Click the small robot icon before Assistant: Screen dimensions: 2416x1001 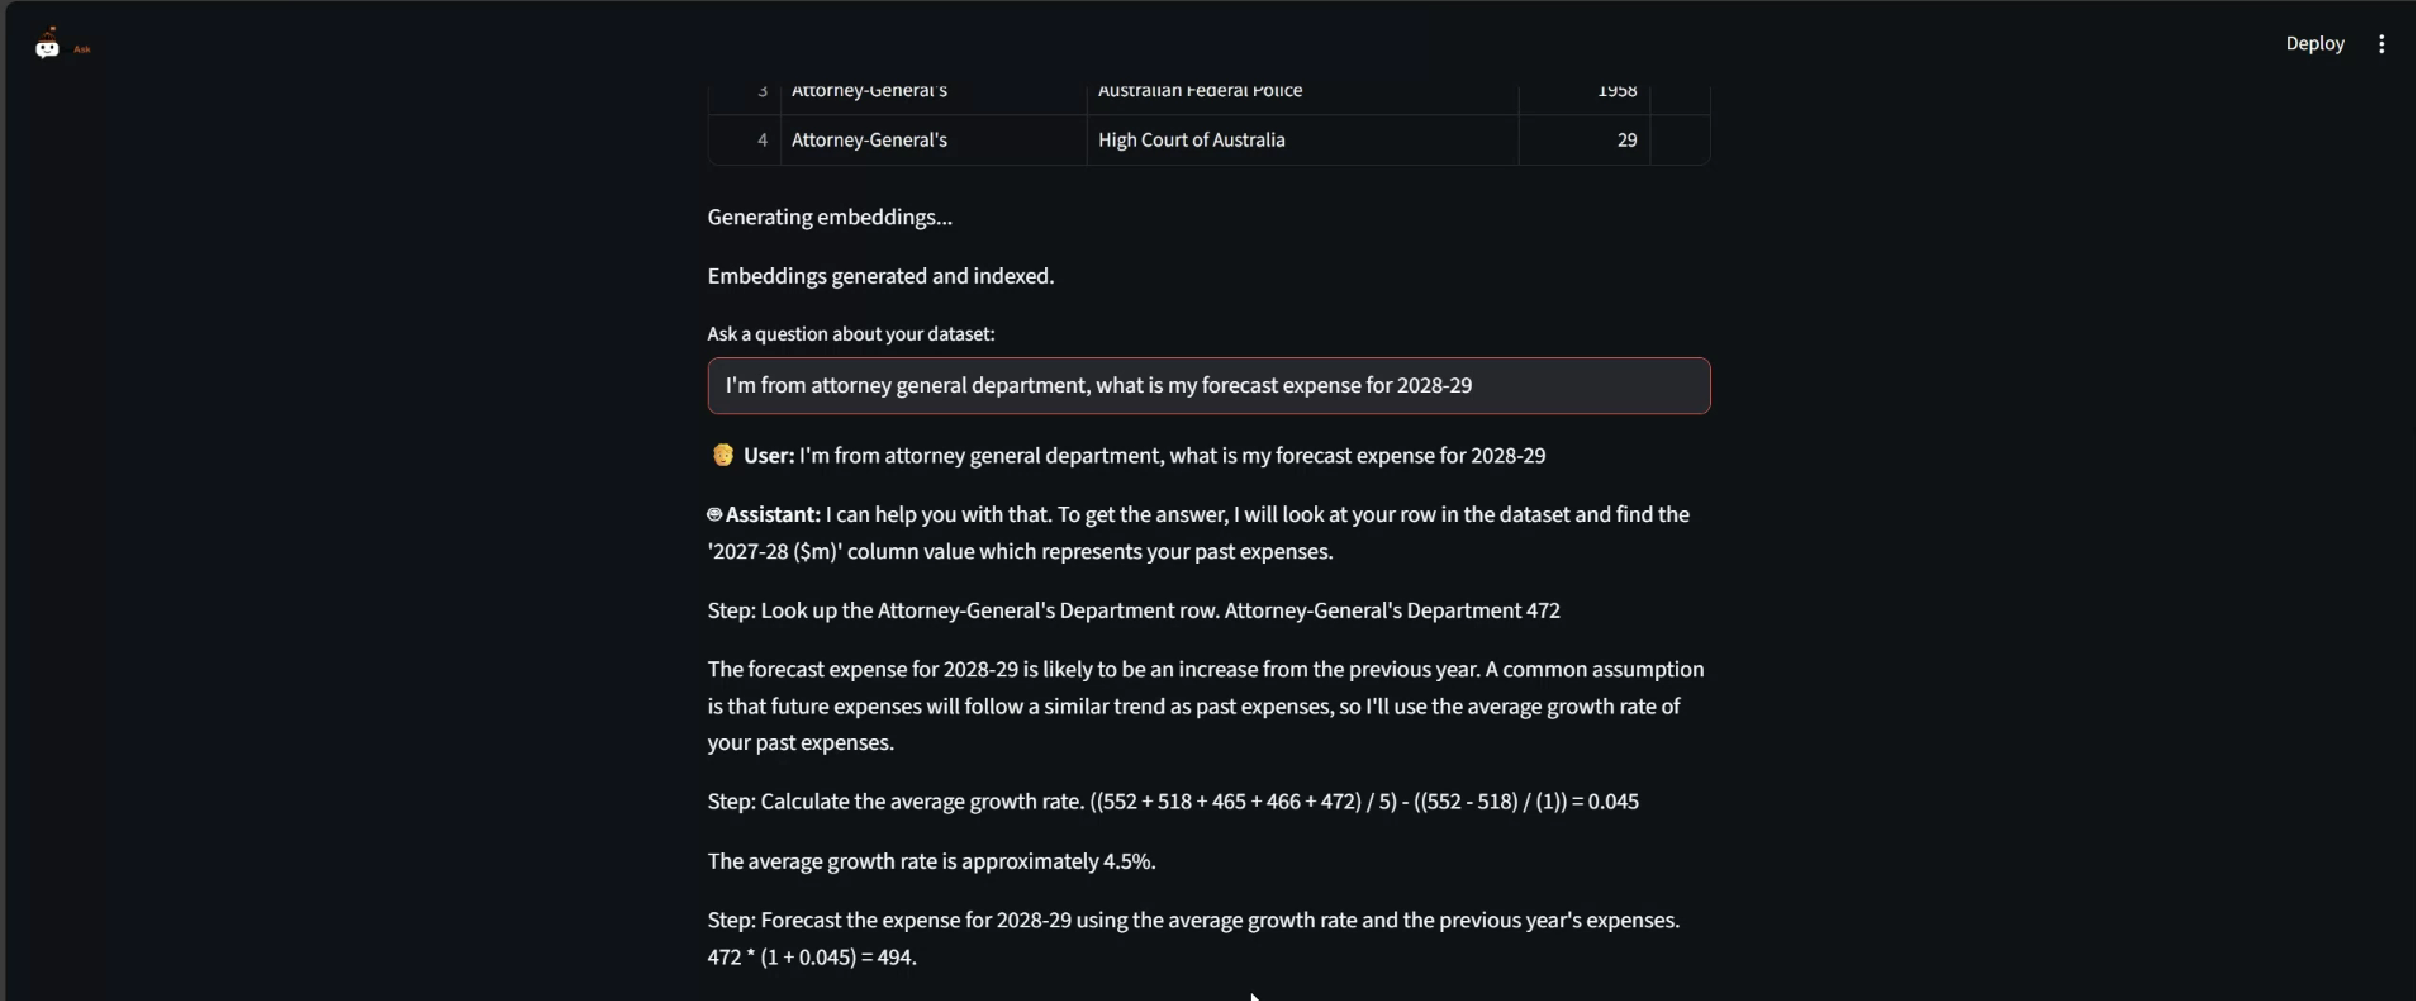click(x=714, y=515)
